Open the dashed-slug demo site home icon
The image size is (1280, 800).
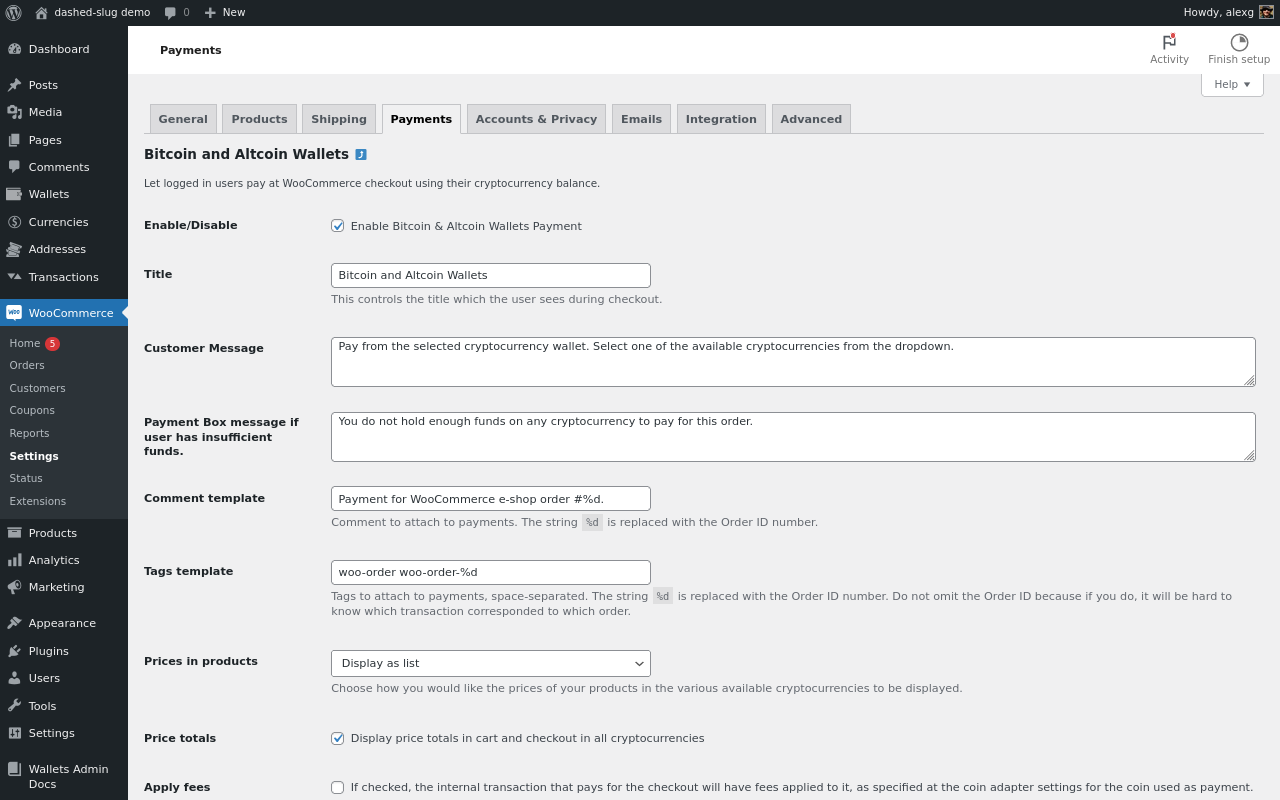pos(41,13)
